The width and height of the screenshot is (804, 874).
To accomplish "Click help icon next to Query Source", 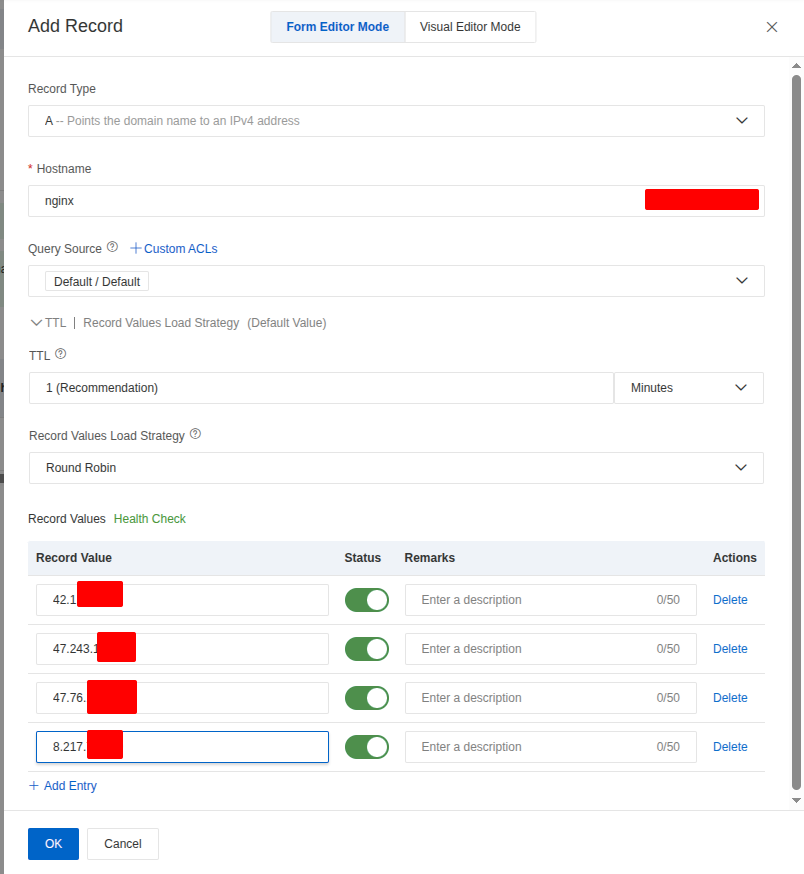I will (x=112, y=247).
